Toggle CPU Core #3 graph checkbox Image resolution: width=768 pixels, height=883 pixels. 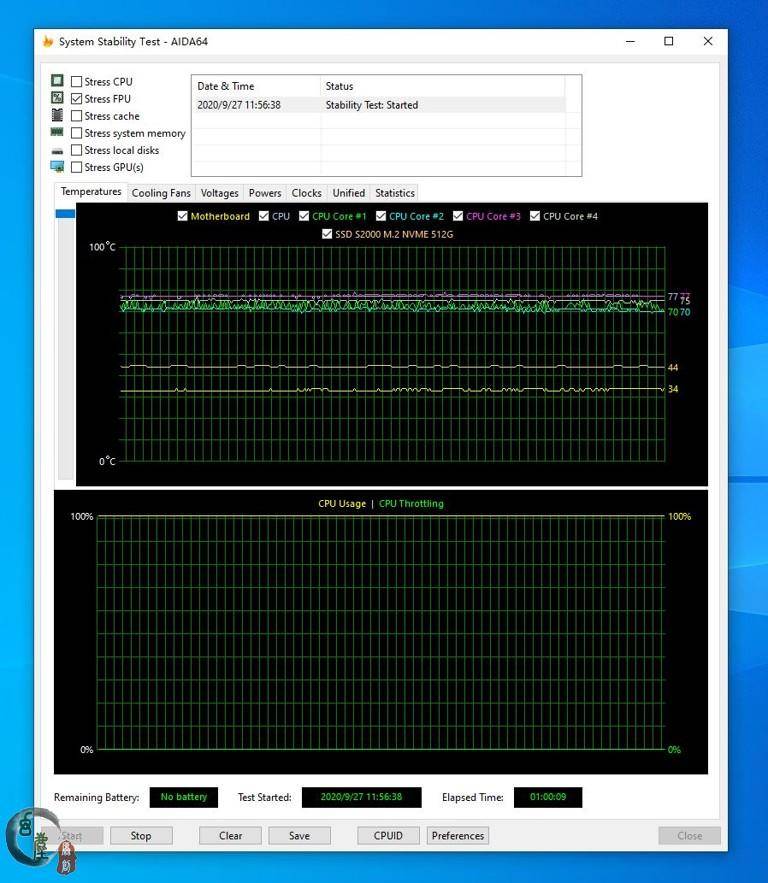(x=458, y=216)
